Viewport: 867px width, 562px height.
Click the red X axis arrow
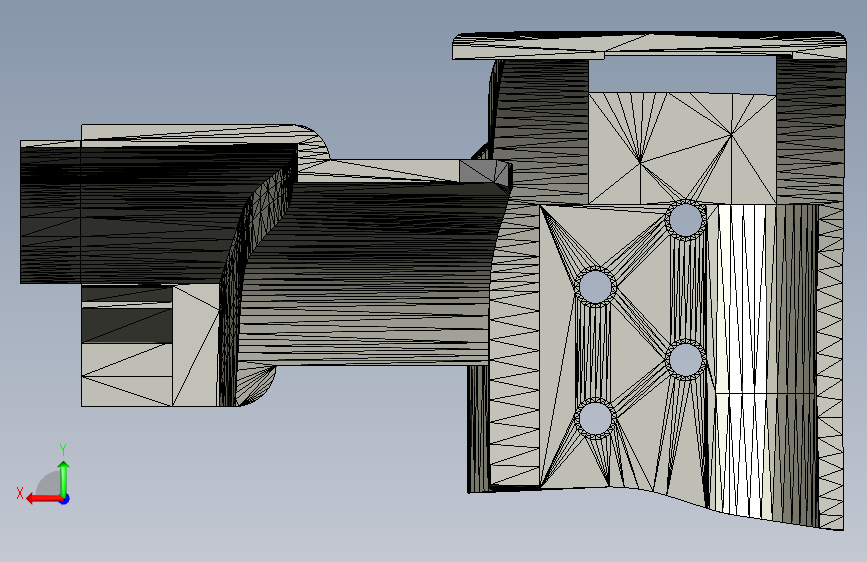pyautogui.click(x=43, y=499)
